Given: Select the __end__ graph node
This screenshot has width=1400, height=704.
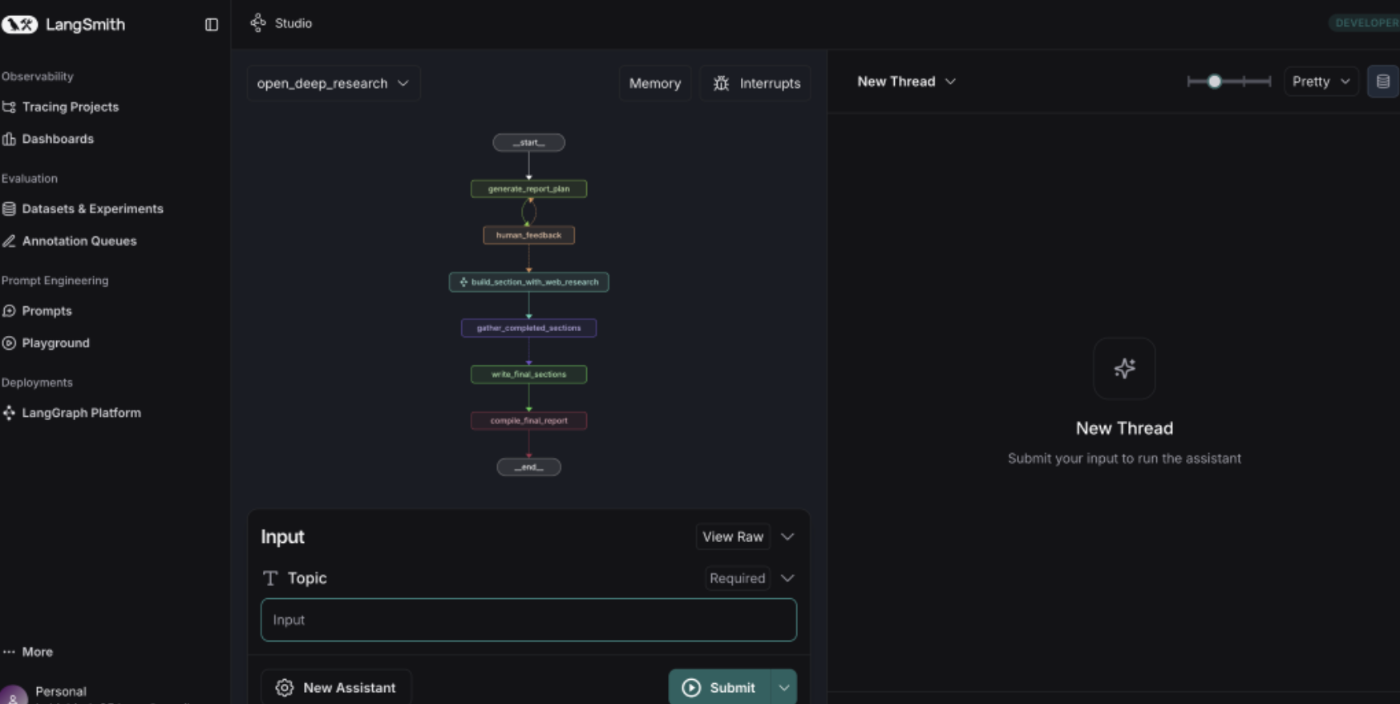Looking at the screenshot, I should coord(529,467).
